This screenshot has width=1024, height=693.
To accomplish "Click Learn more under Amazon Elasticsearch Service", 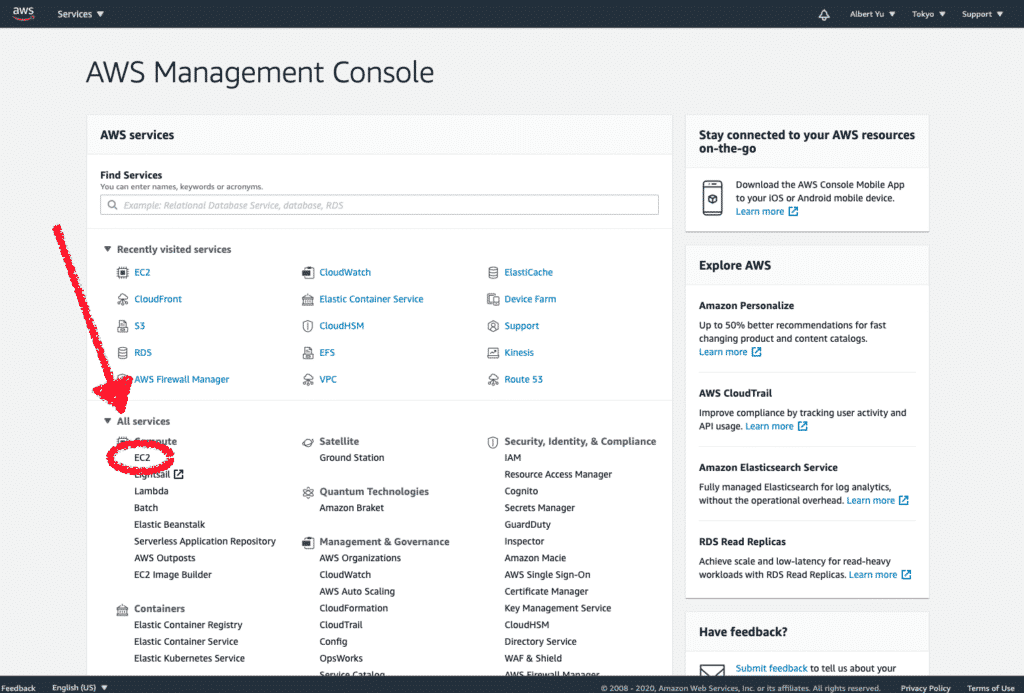I will tap(878, 500).
